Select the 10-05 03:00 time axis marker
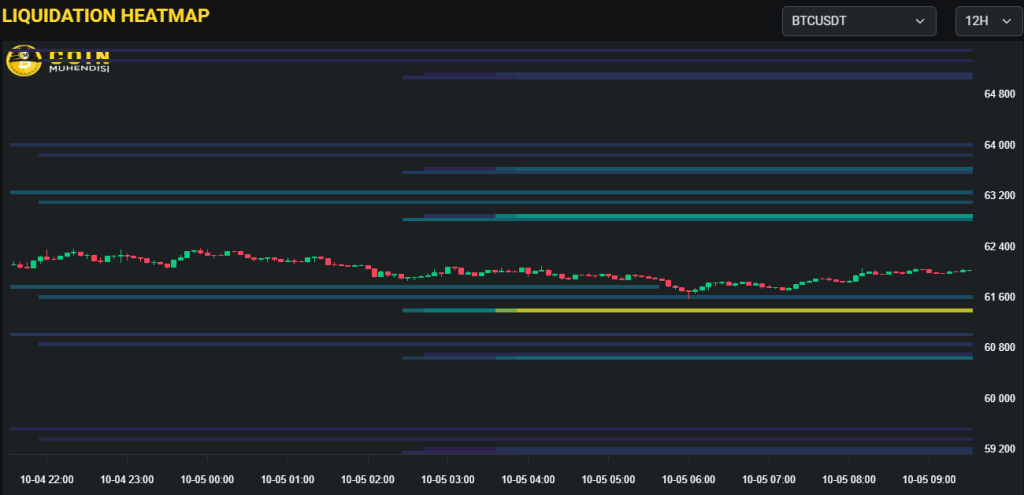This screenshot has height=495, width=1024. [x=448, y=480]
